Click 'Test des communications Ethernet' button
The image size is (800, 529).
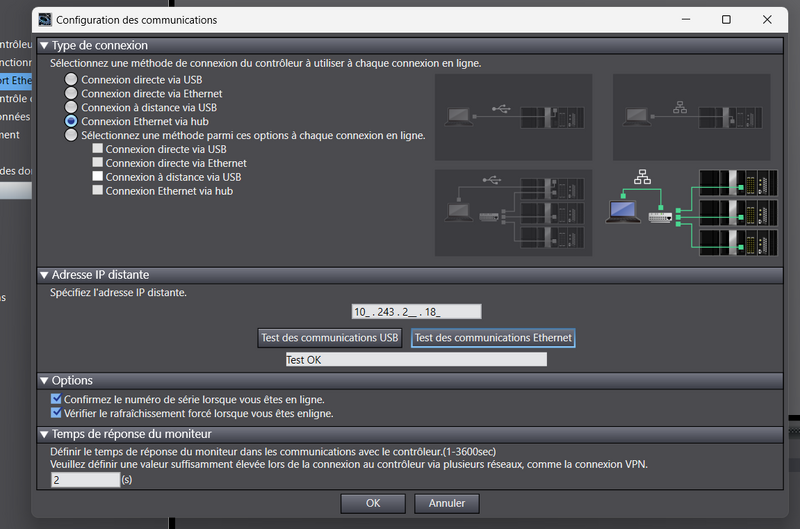[493, 338]
